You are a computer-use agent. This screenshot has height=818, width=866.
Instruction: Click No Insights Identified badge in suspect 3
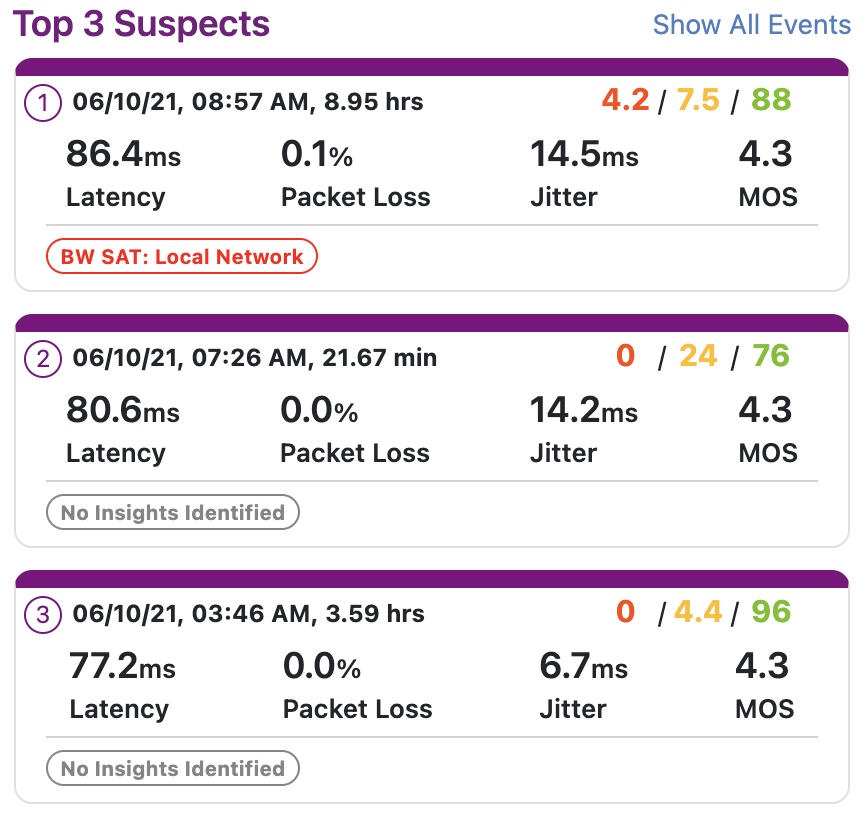pyautogui.click(x=173, y=769)
